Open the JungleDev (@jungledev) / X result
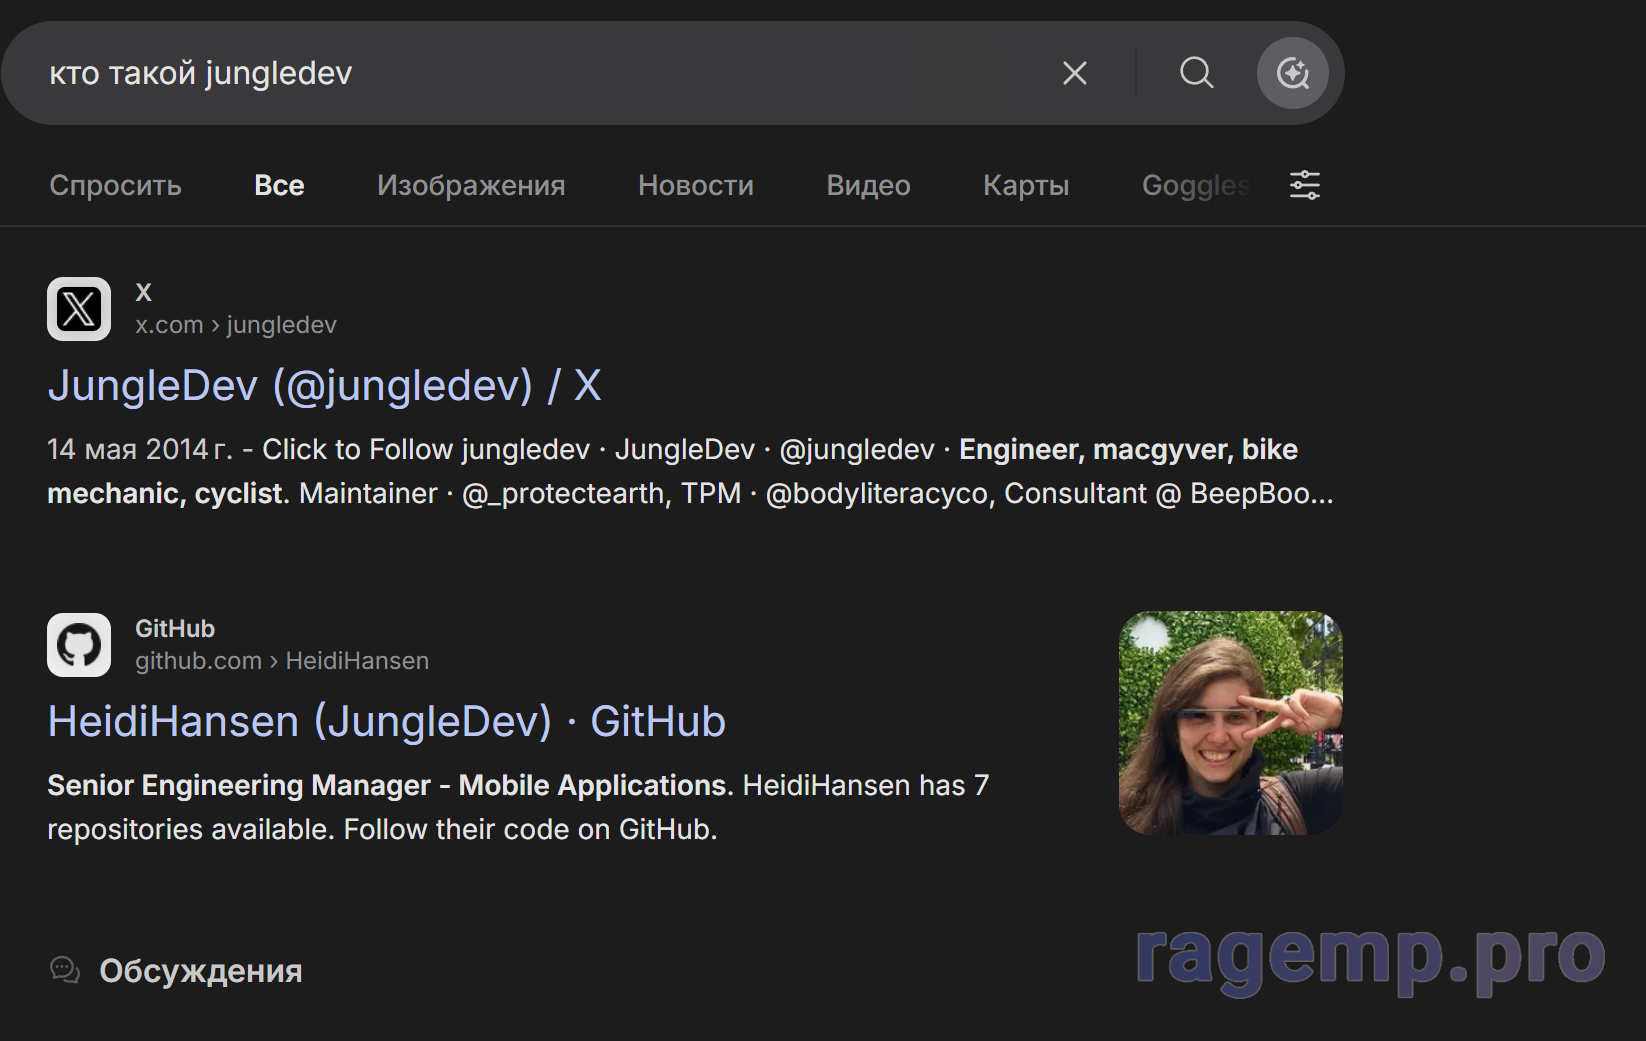The width and height of the screenshot is (1646, 1041). pos(325,386)
